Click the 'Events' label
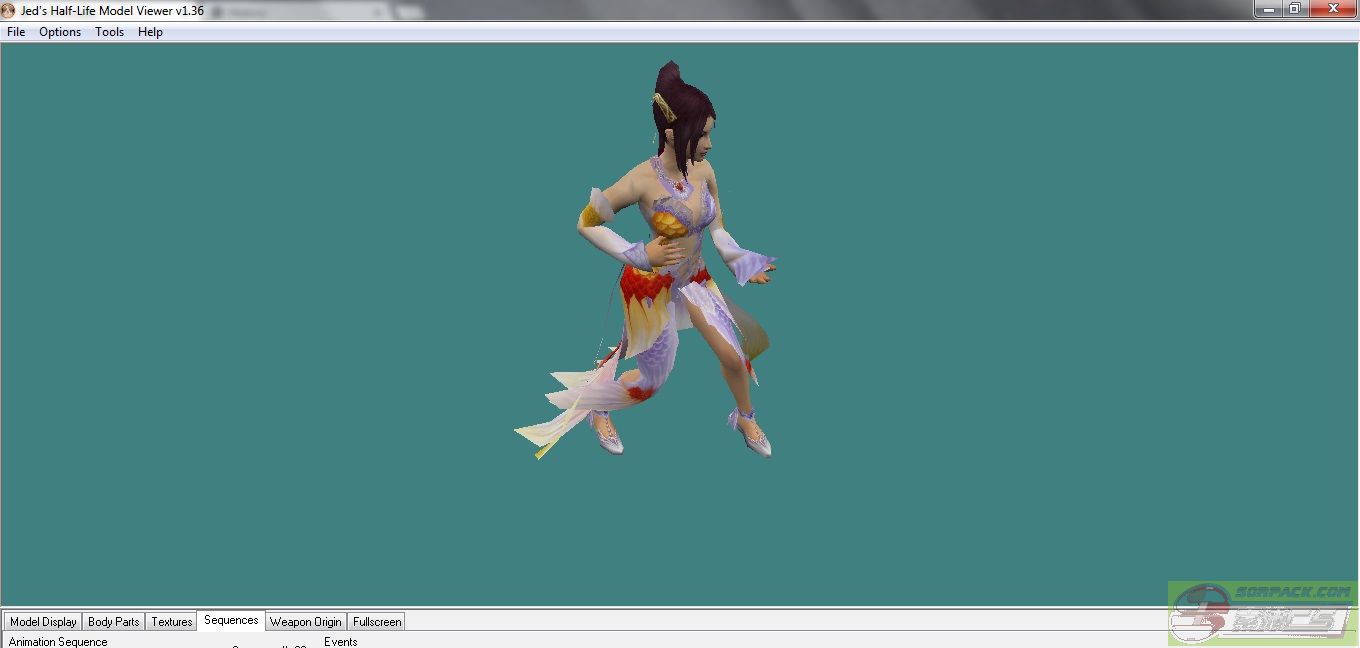 [x=341, y=642]
